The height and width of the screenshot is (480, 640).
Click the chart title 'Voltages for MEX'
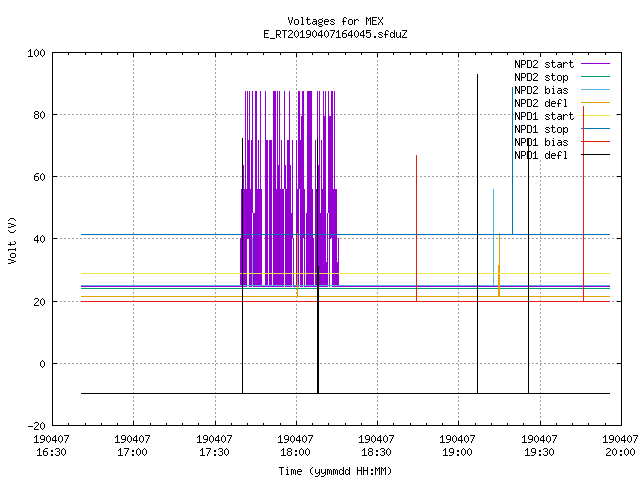click(x=335, y=21)
